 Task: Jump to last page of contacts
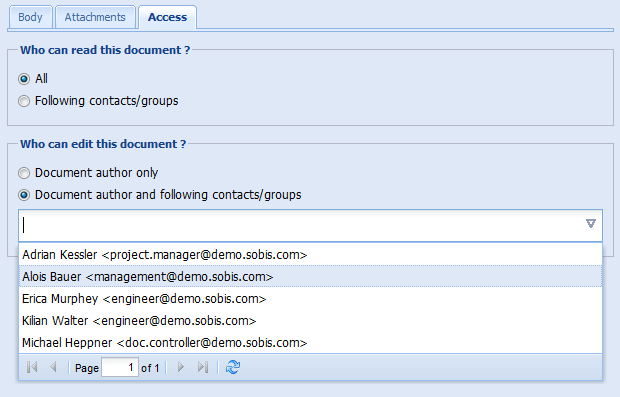pyautogui.click(x=203, y=367)
